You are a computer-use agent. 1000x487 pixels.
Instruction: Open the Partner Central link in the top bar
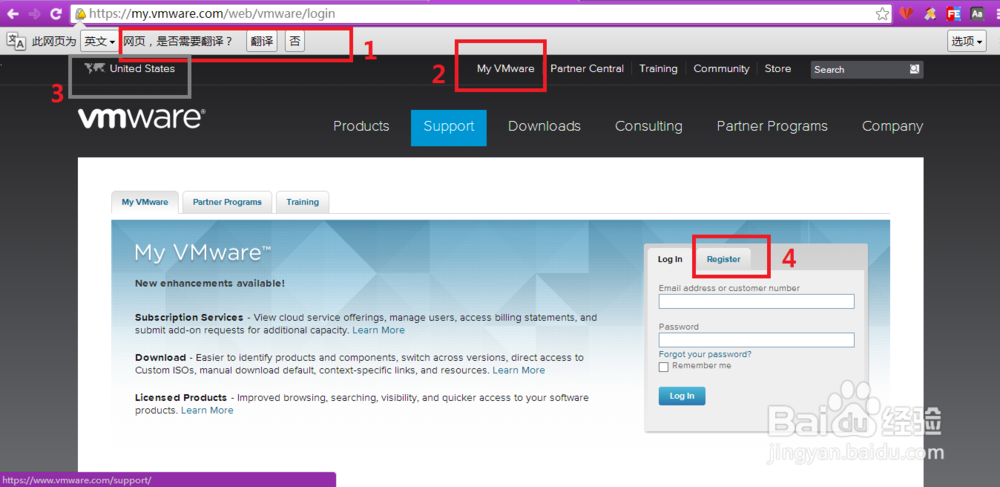587,68
